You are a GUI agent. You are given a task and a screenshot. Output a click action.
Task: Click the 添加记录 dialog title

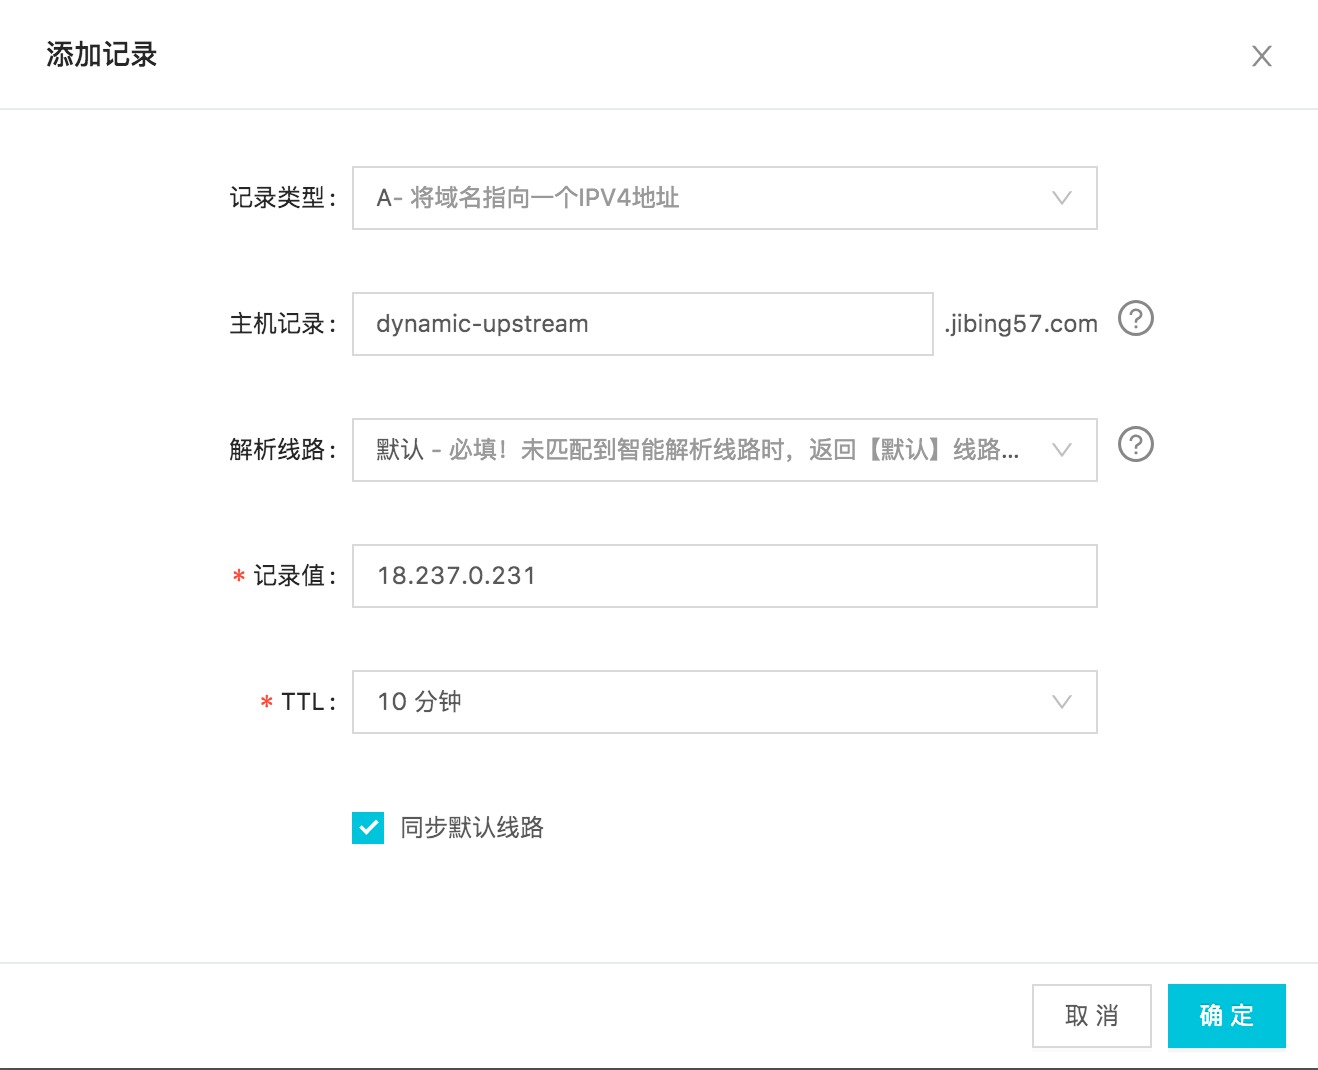tap(102, 55)
